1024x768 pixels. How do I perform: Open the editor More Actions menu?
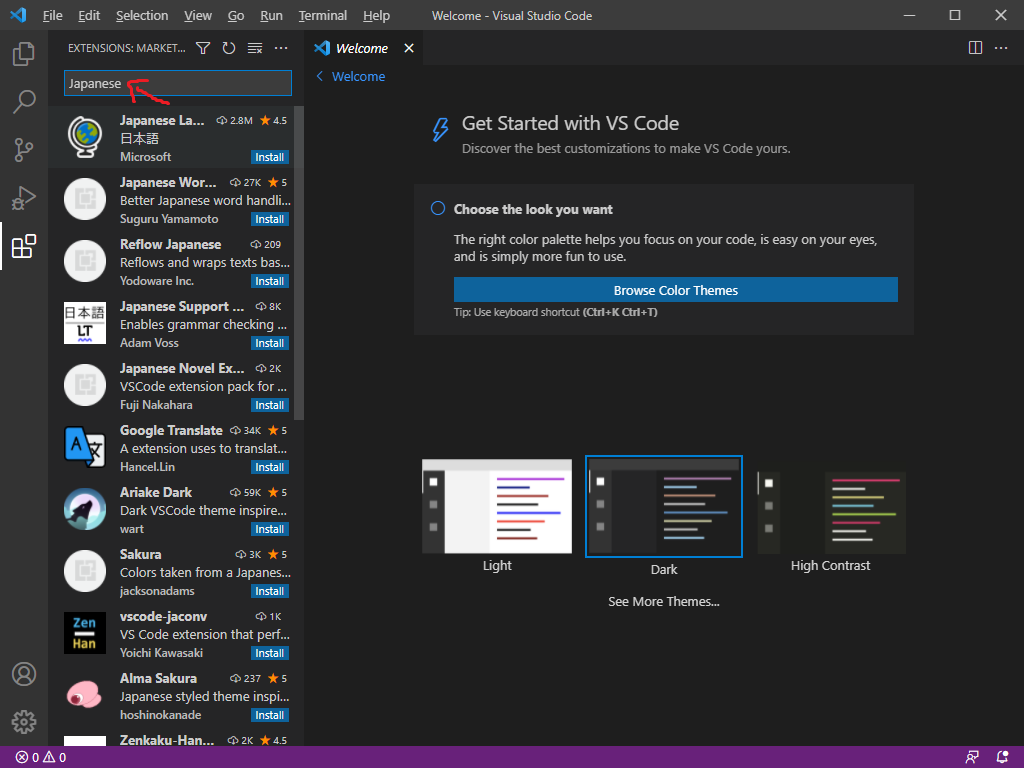pos(1001,47)
